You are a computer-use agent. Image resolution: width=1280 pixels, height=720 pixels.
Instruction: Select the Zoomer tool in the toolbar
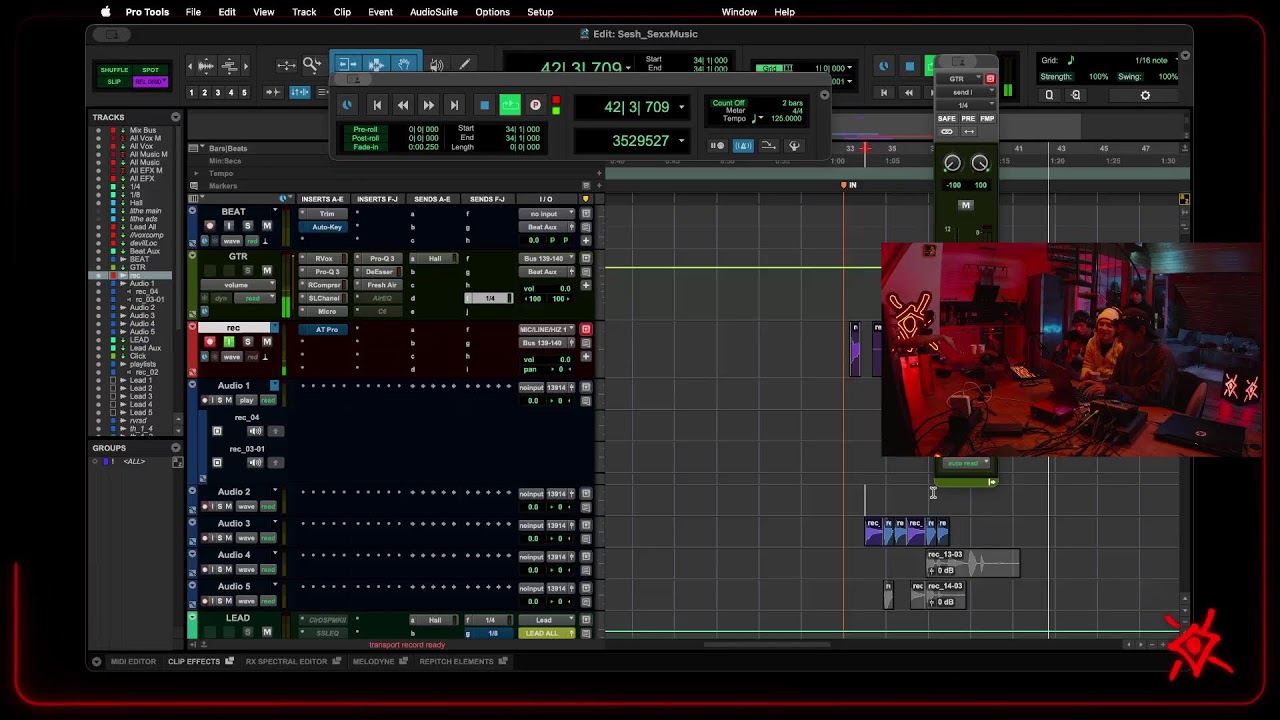click(312, 65)
